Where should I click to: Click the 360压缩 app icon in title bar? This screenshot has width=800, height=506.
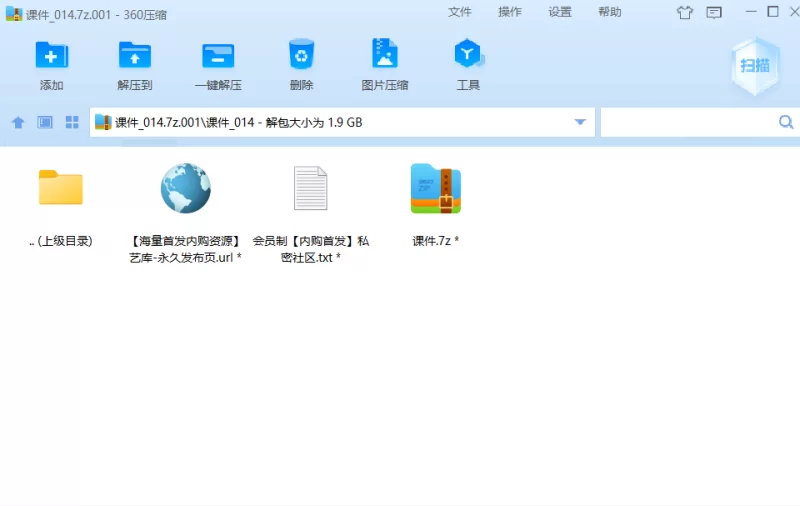(14, 14)
